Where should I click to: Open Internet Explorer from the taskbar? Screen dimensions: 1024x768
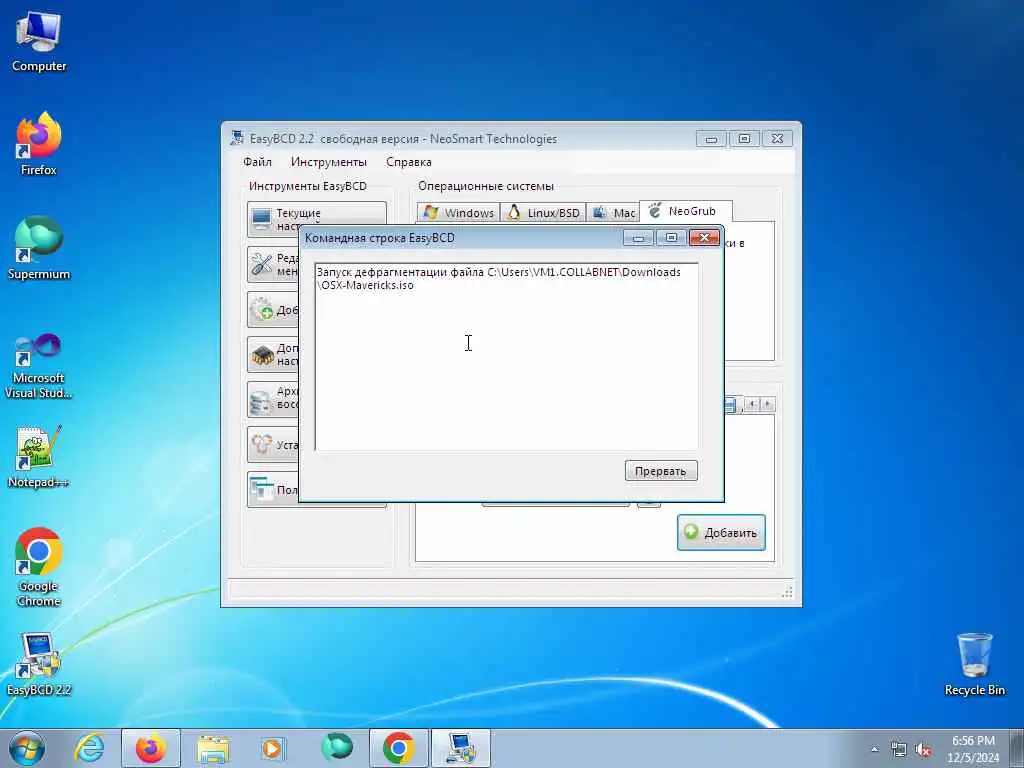pos(89,748)
